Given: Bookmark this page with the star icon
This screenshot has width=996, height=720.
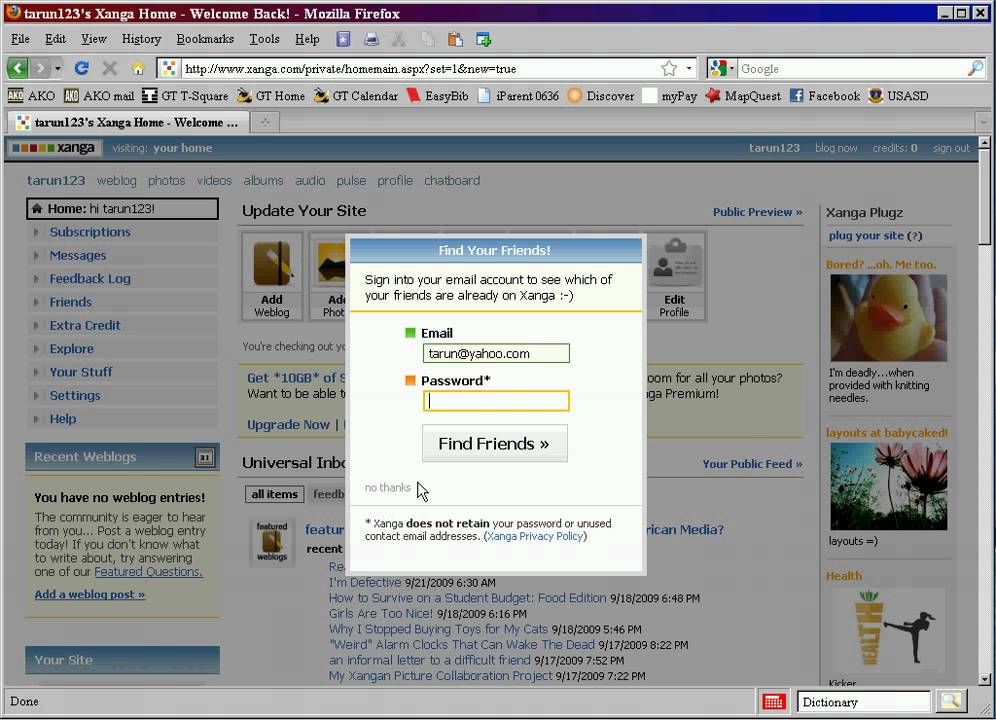Looking at the screenshot, I should 669,68.
